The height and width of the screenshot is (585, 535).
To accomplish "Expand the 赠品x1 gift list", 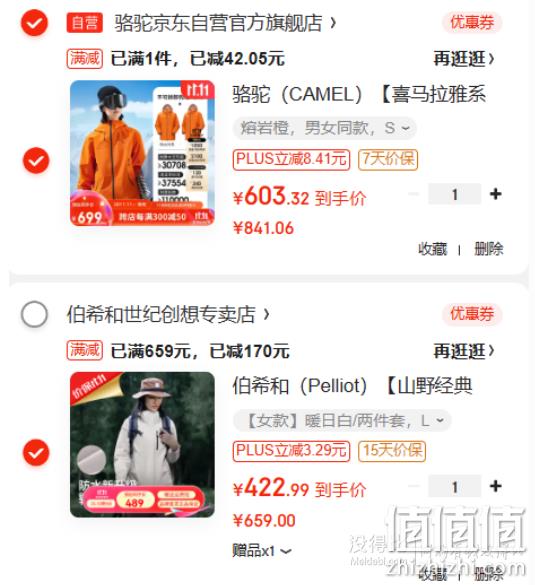I will point(262,551).
